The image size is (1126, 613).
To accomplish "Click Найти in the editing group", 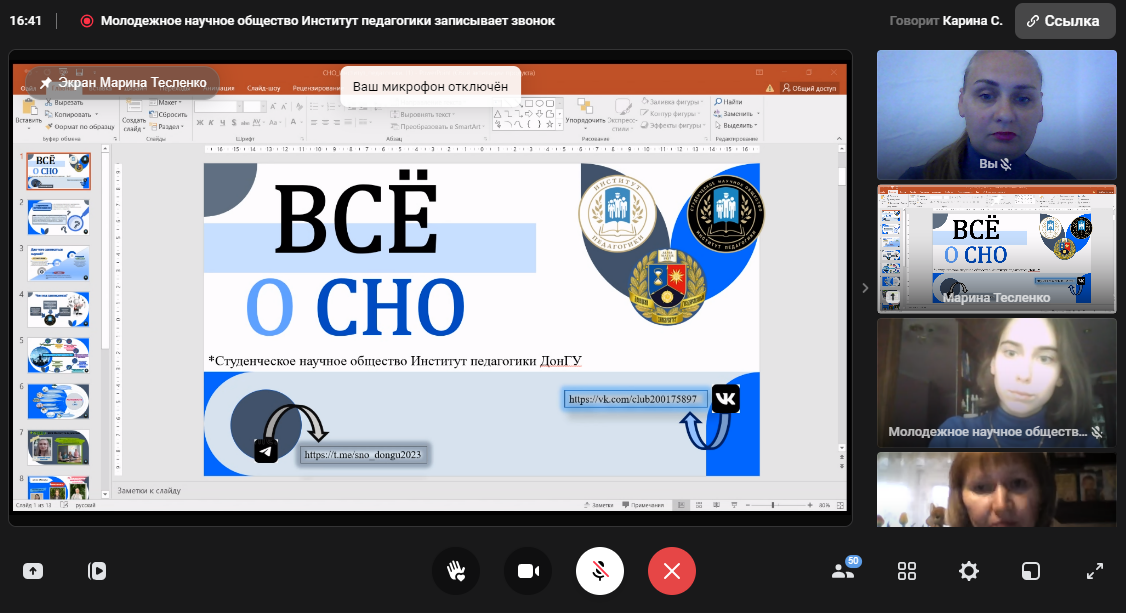I will point(728,102).
